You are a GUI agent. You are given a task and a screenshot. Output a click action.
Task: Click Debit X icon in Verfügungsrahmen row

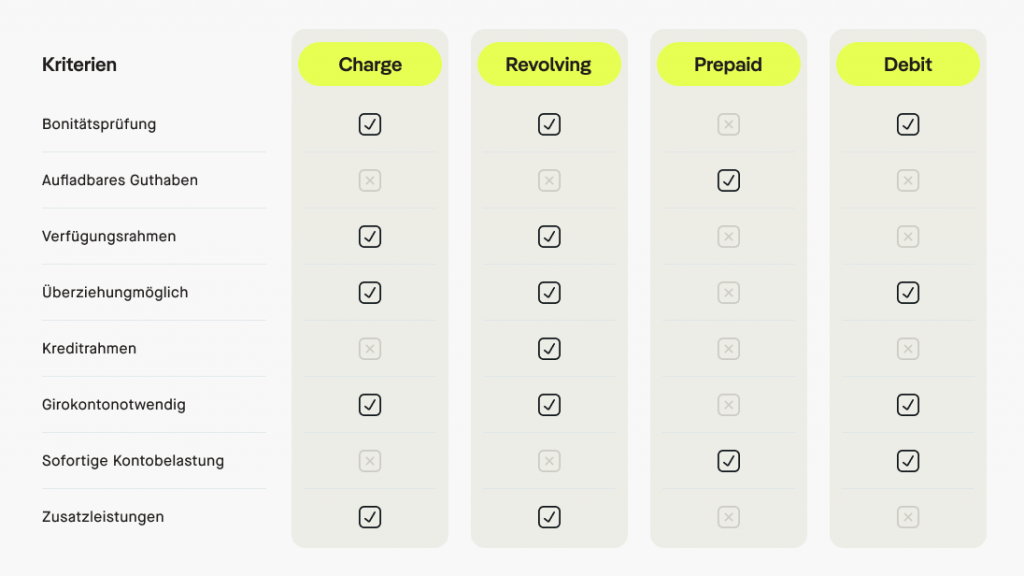(907, 237)
